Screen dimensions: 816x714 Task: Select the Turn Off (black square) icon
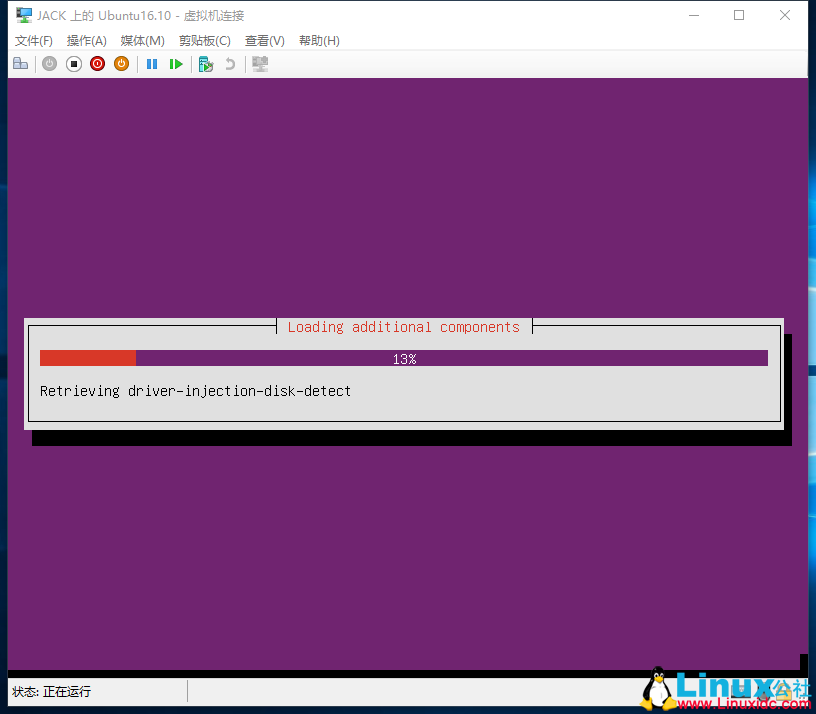73,63
